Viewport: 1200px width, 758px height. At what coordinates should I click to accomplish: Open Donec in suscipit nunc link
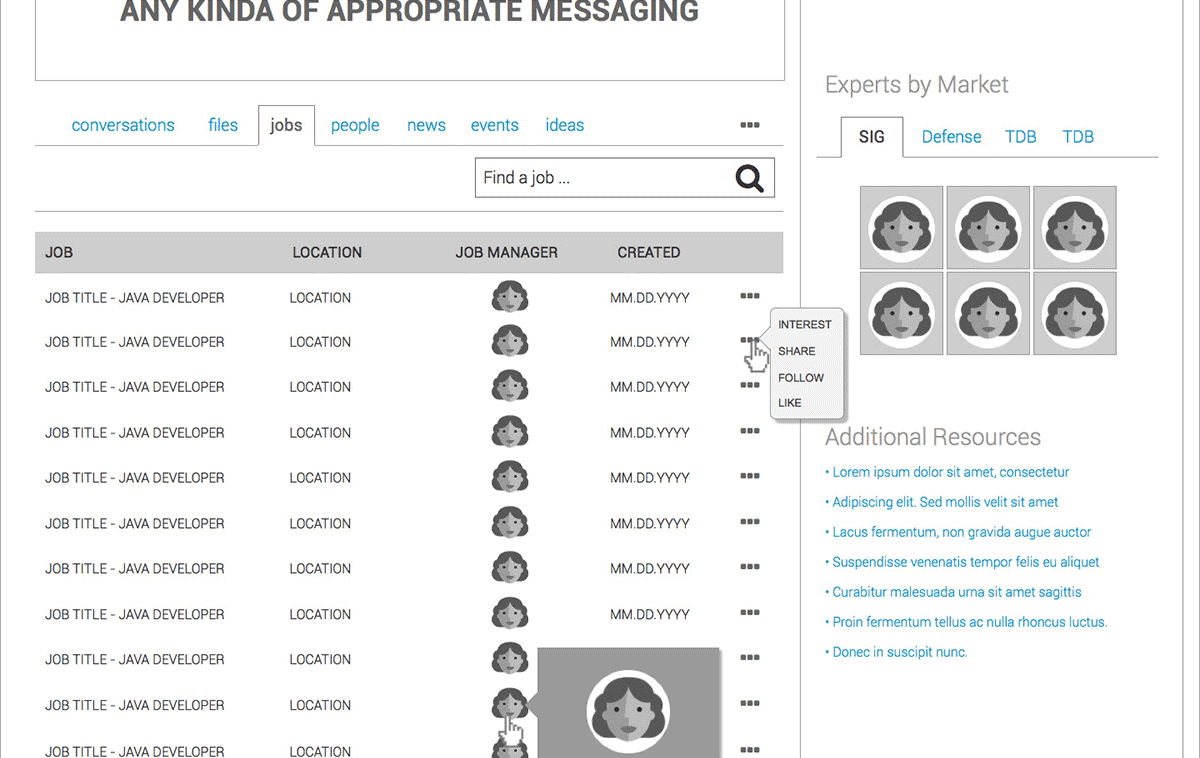[899, 652]
